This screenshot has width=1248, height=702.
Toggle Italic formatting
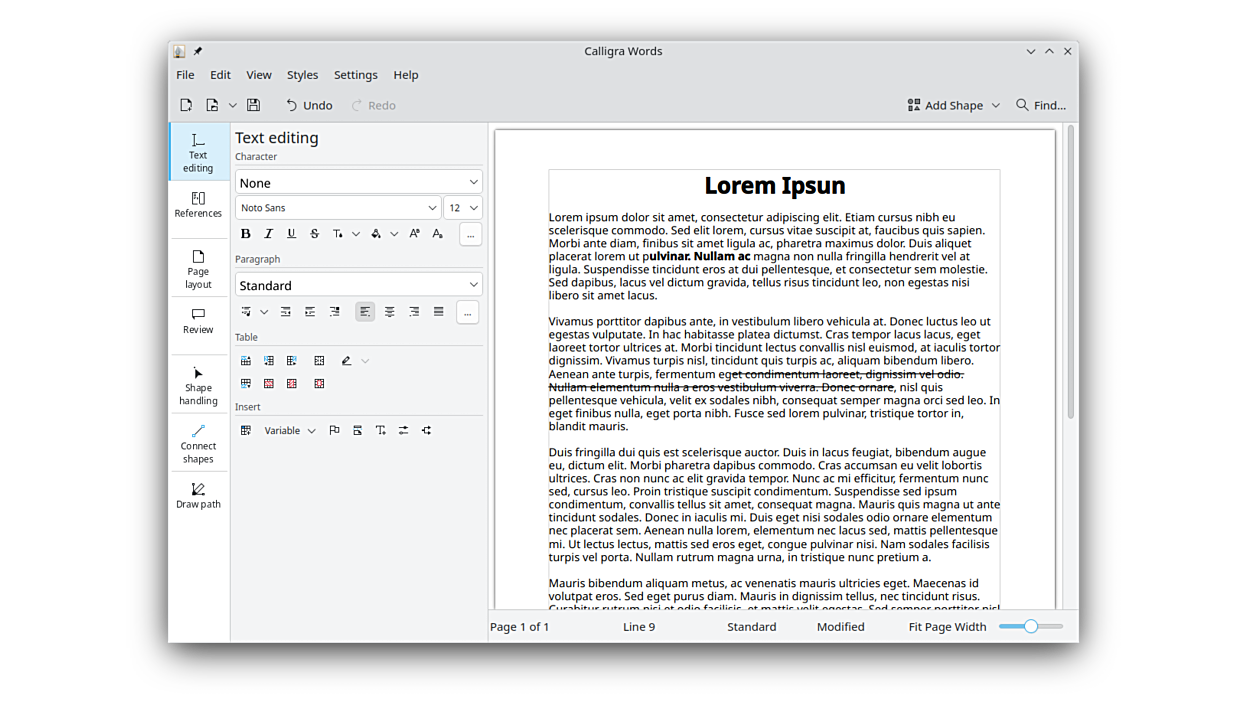[268, 234]
